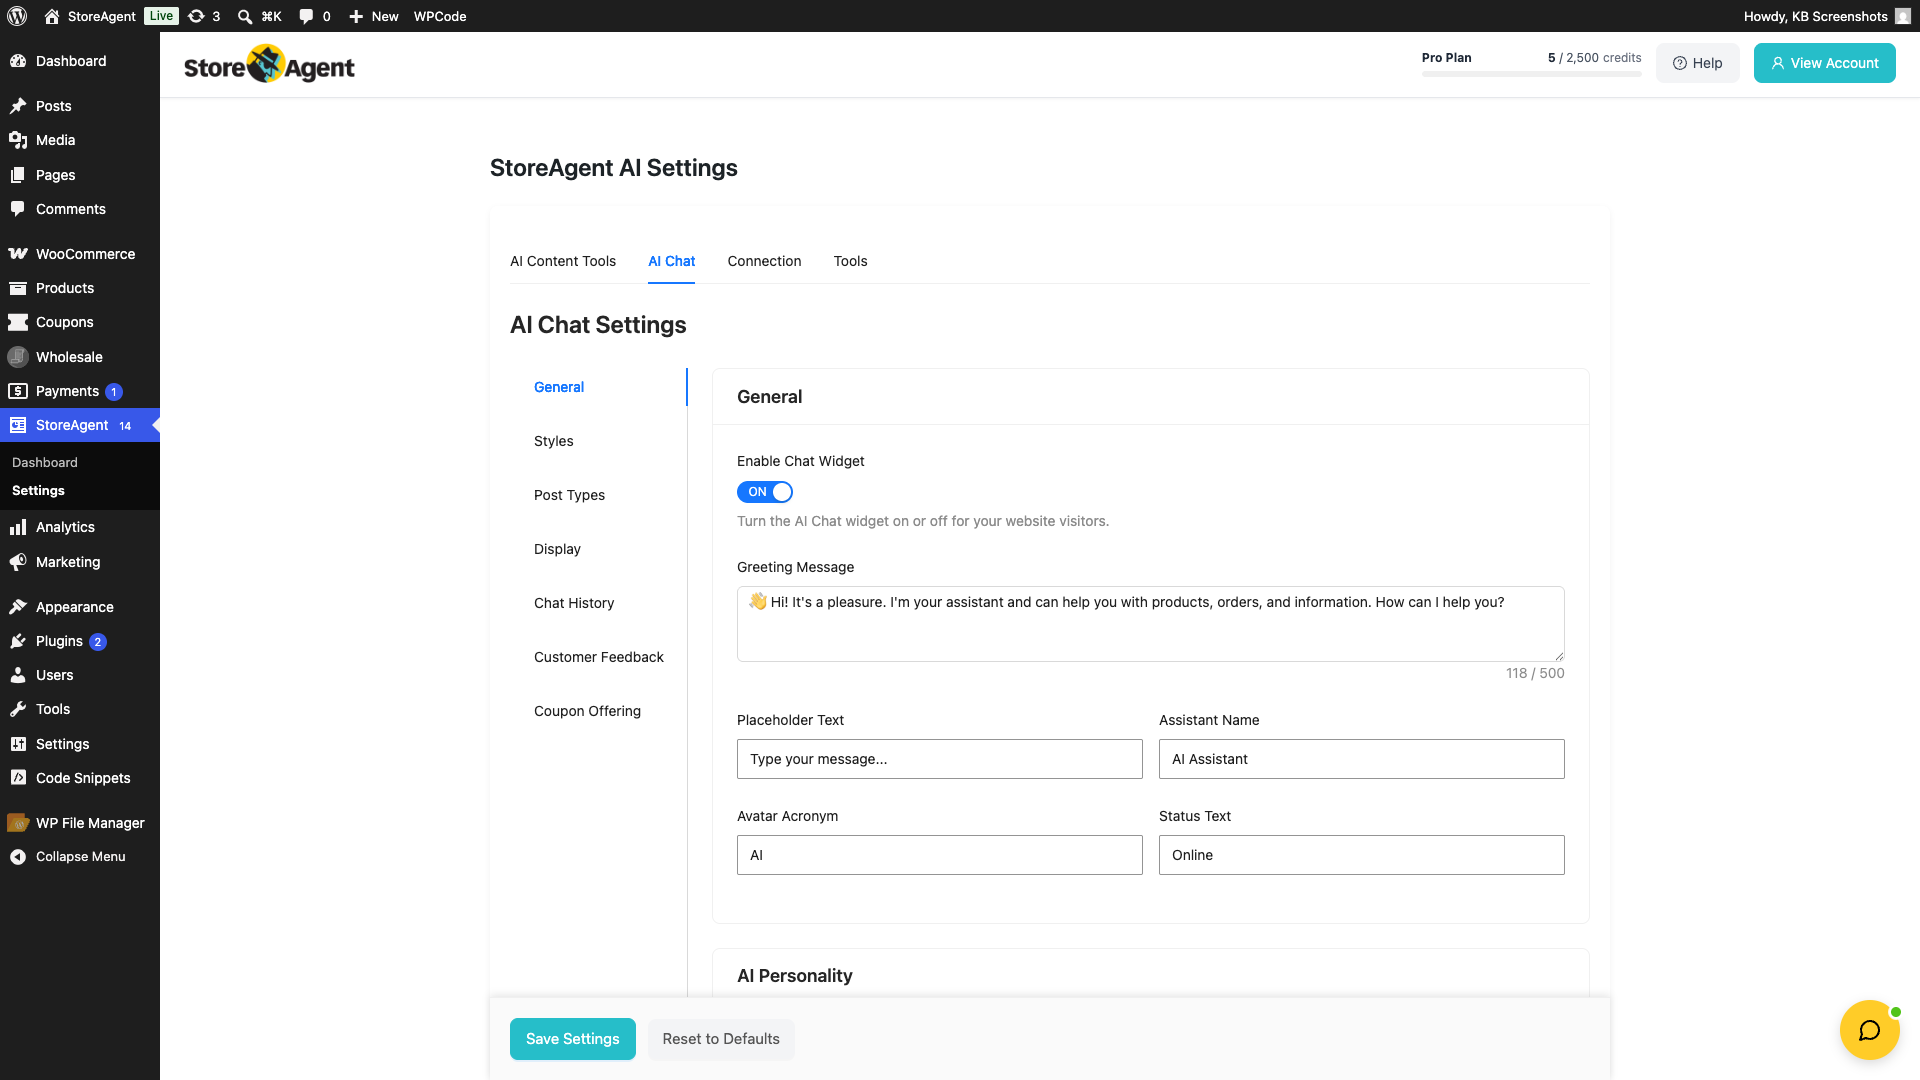Click the Help button
This screenshot has height=1080, width=1920.
click(x=1698, y=63)
